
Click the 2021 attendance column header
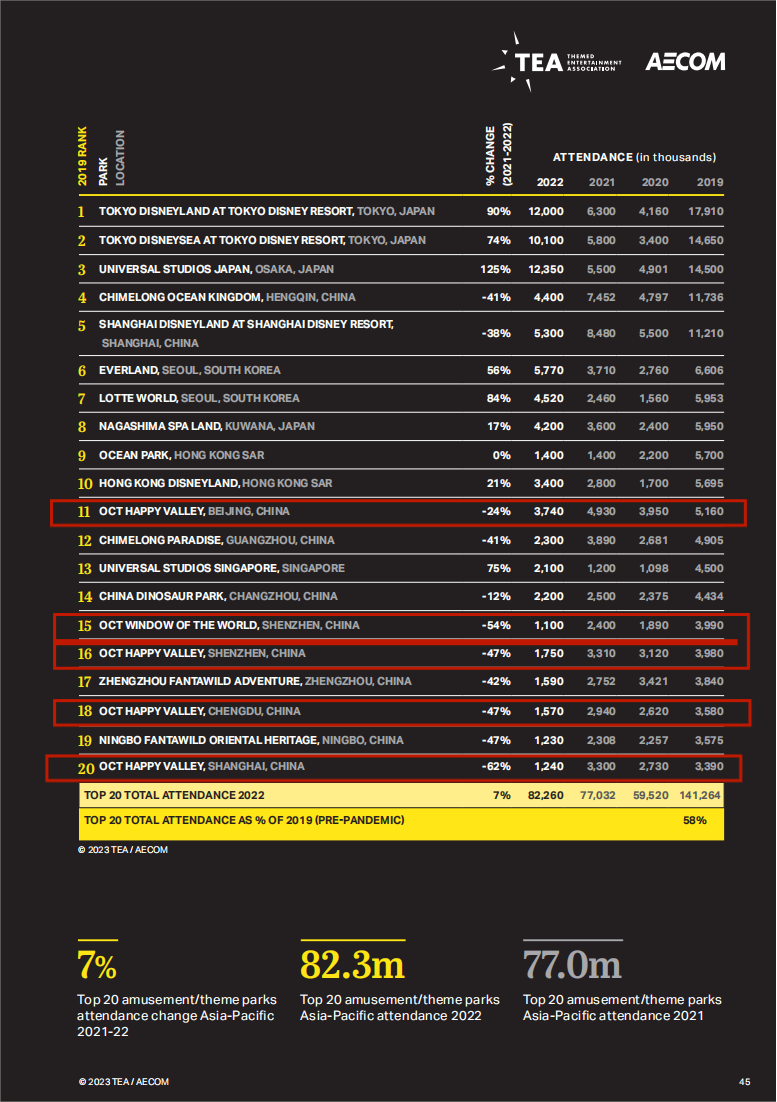601,182
